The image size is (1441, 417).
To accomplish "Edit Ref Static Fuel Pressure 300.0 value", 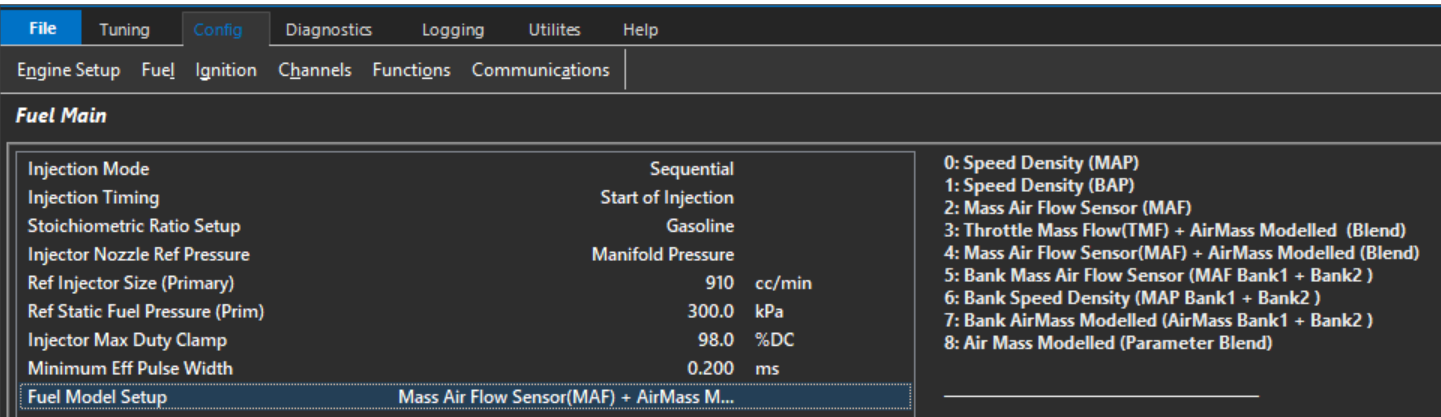I will click(x=711, y=311).
